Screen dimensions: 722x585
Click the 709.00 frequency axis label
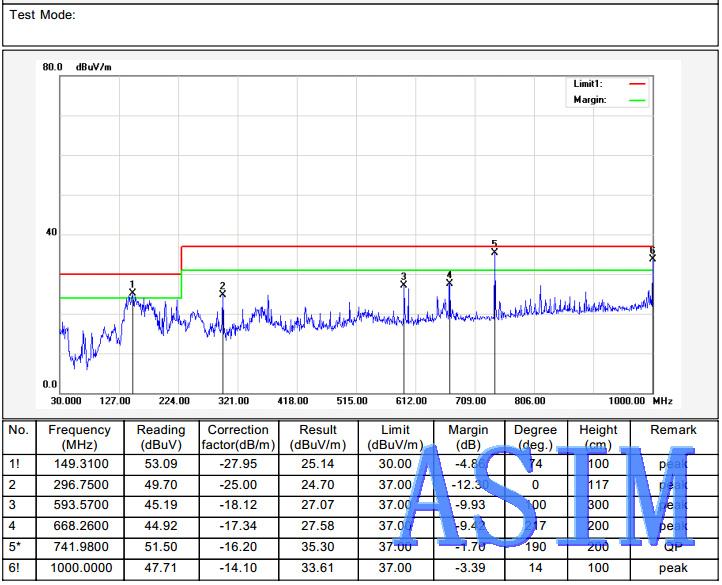coord(471,401)
